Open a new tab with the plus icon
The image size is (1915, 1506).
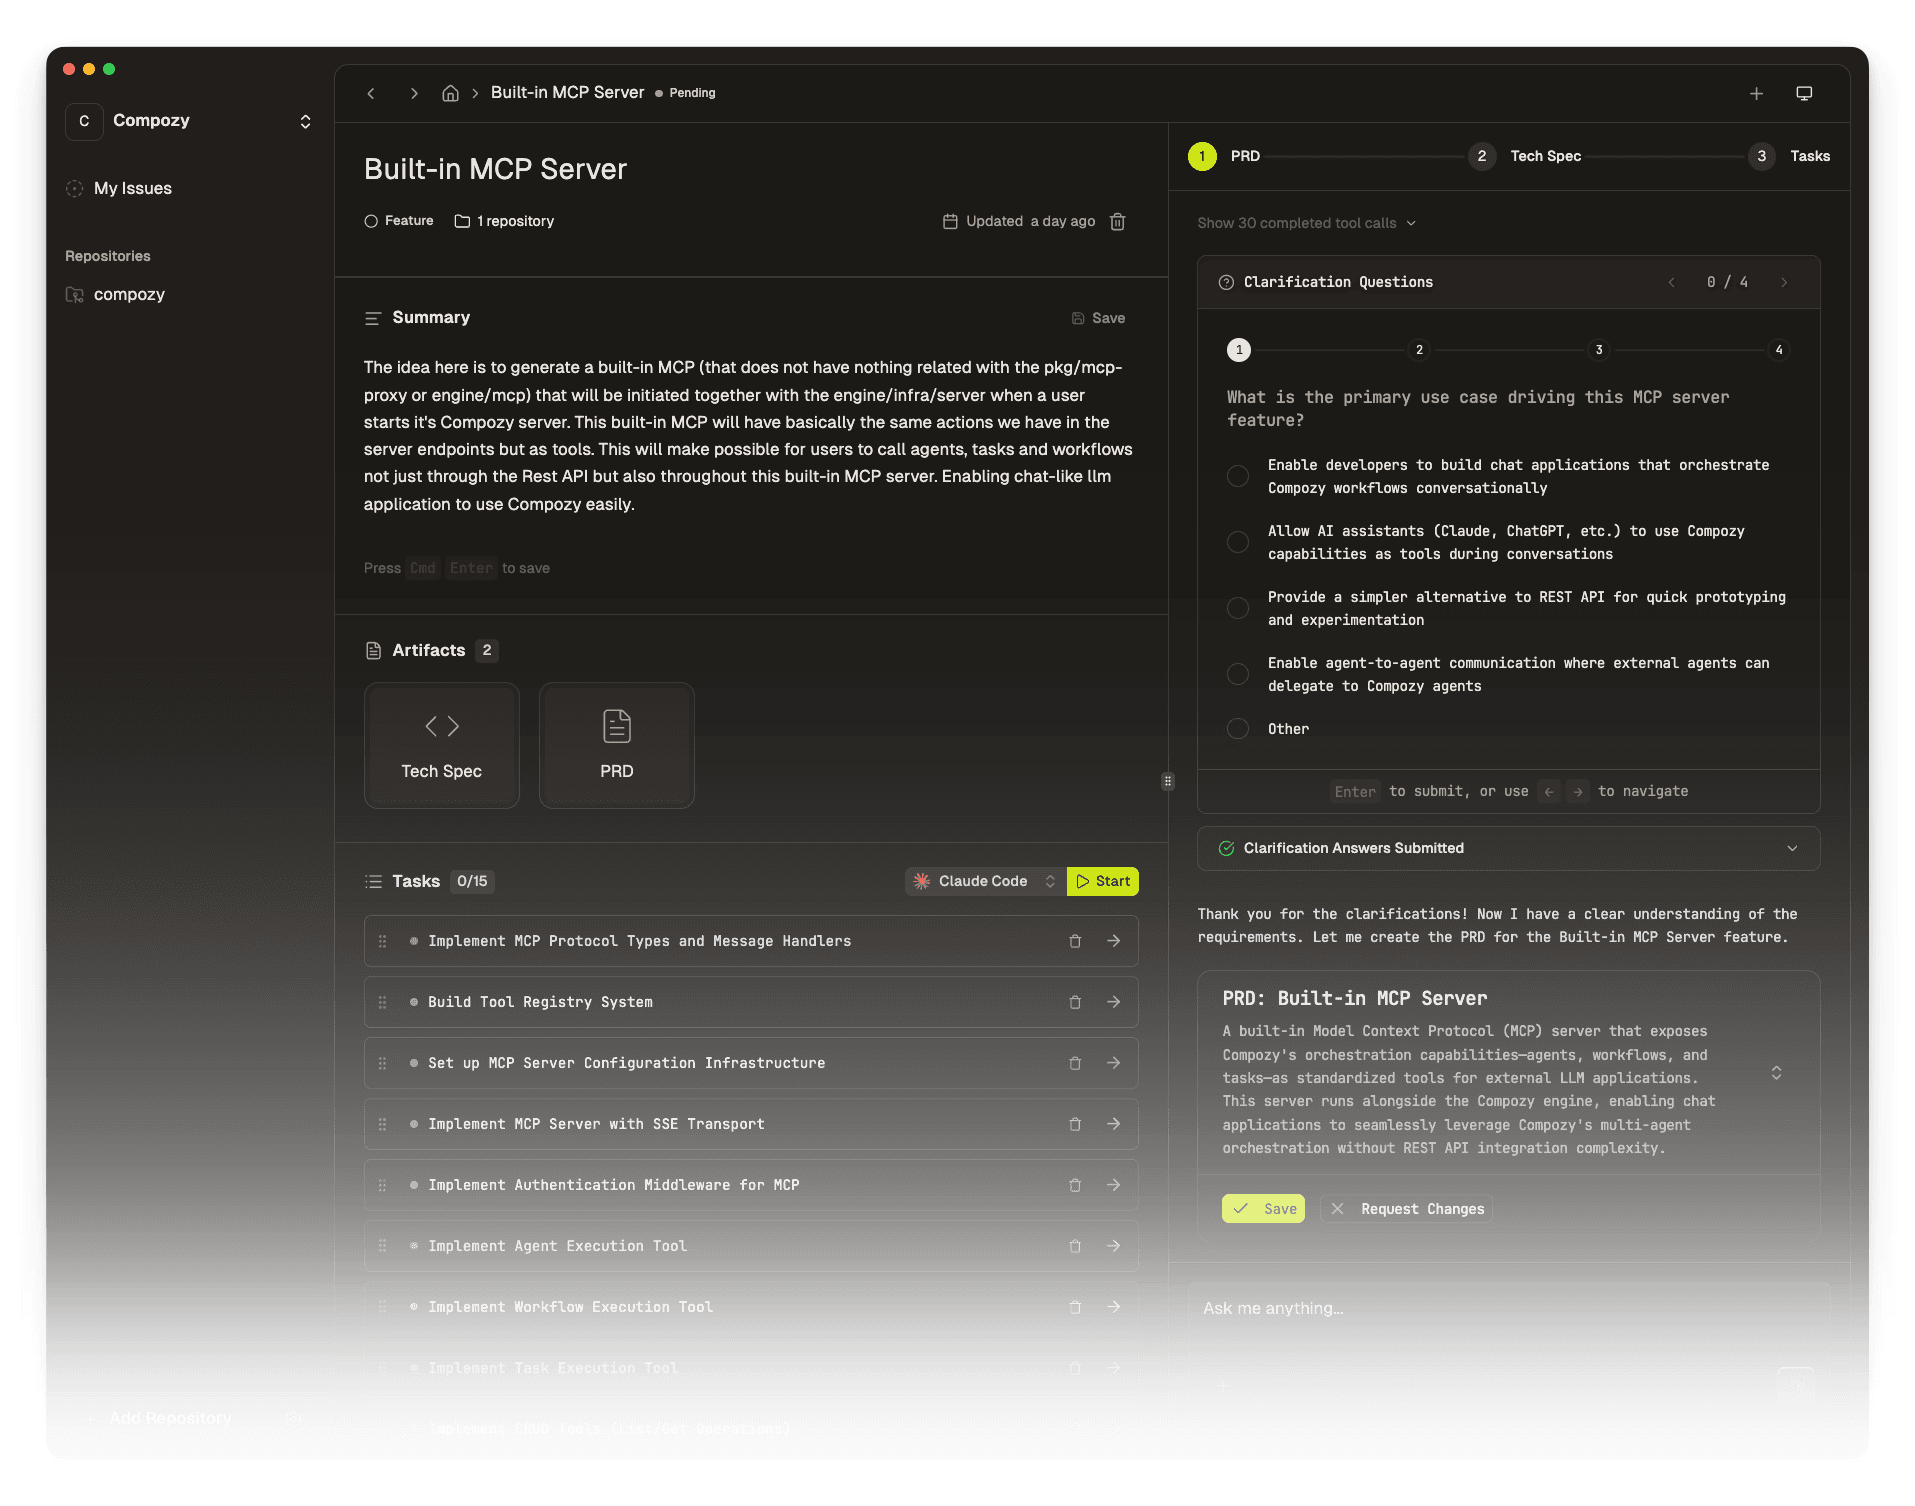click(x=1757, y=93)
